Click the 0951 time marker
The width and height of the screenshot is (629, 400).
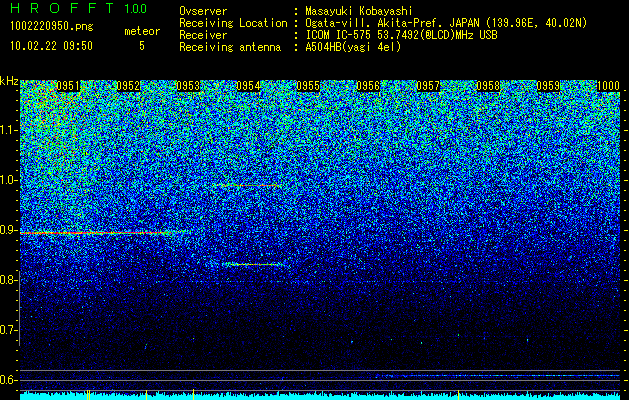tap(68, 86)
